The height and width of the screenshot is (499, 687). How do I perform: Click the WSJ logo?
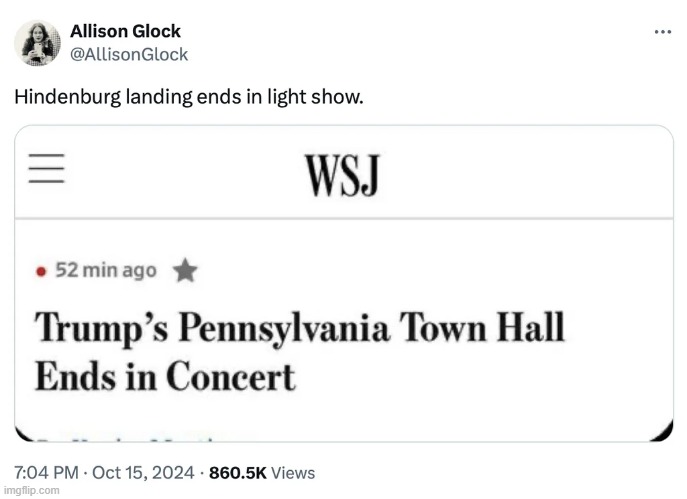pos(343,176)
